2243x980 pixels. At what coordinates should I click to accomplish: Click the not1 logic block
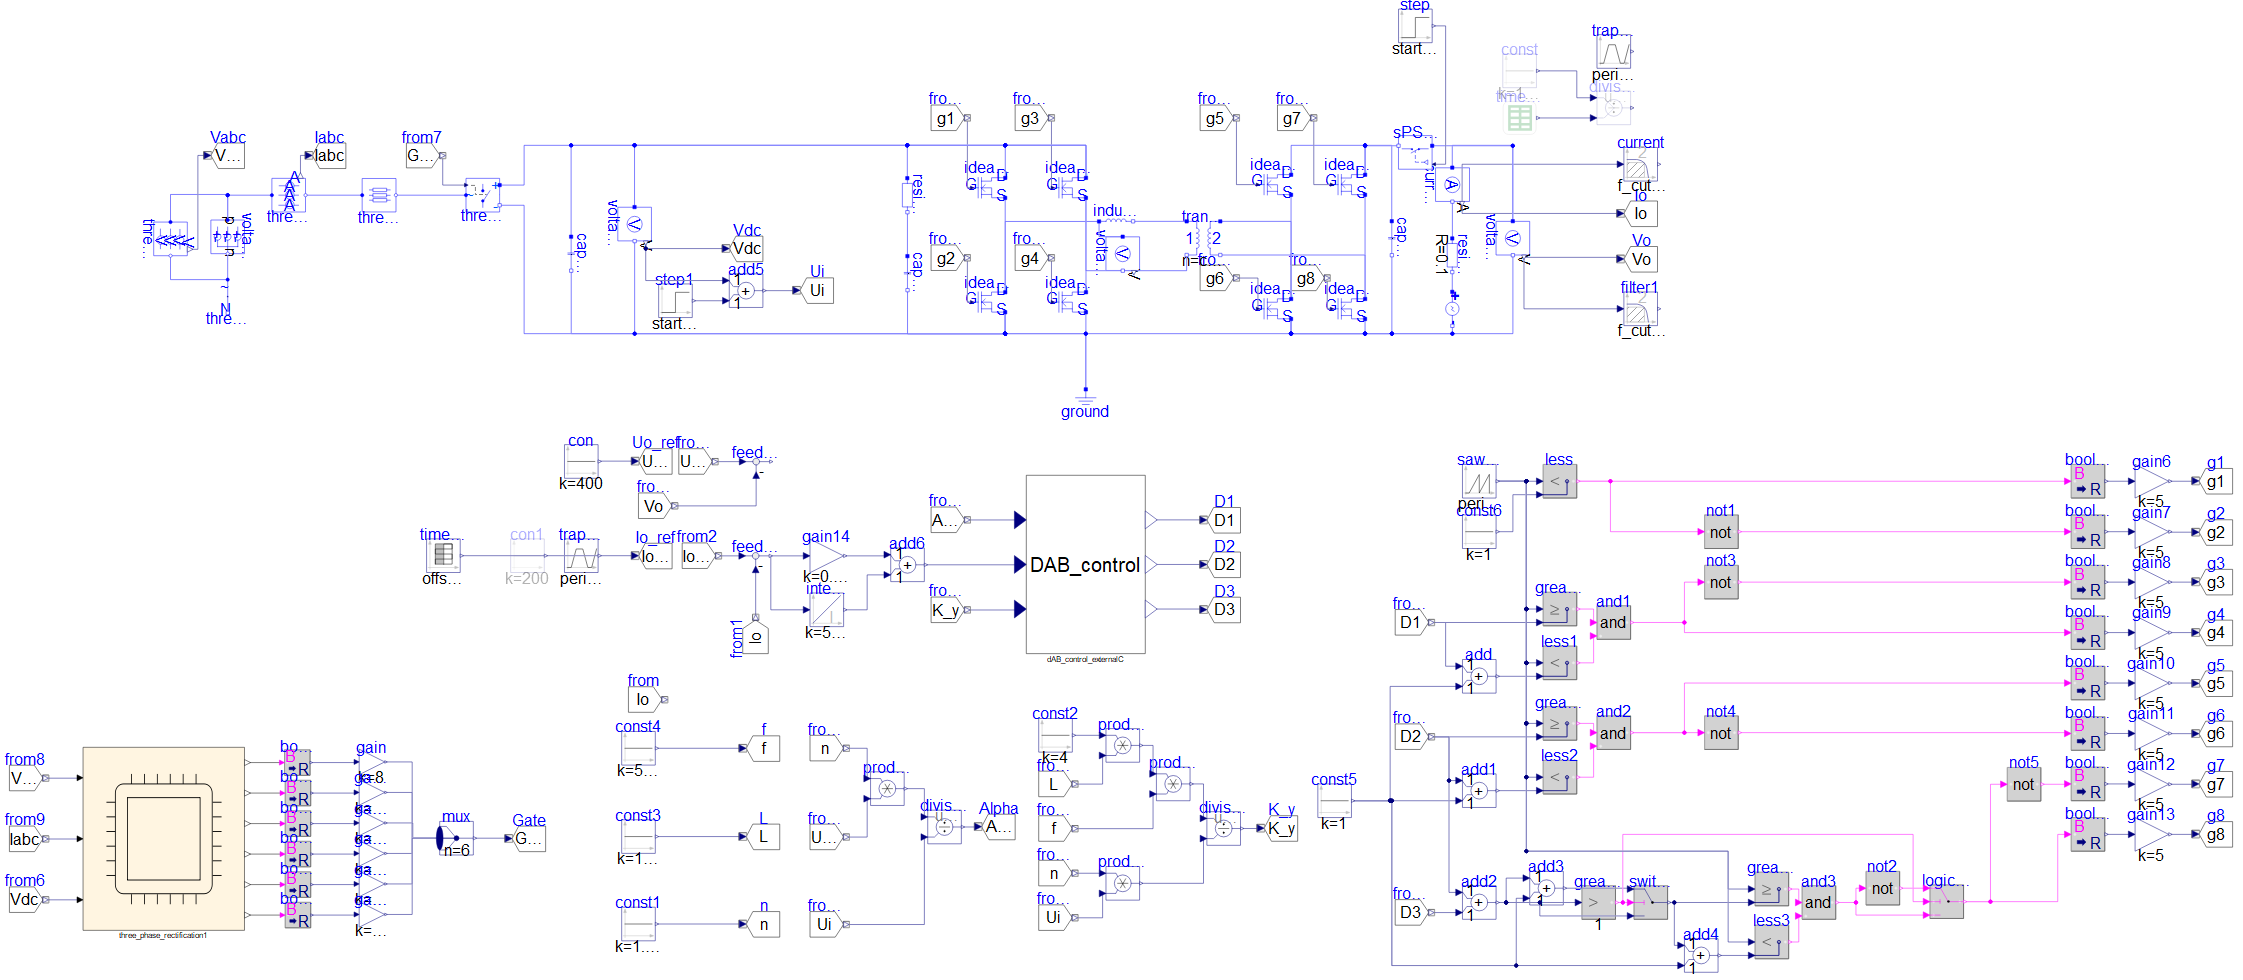pyautogui.click(x=1720, y=533)
